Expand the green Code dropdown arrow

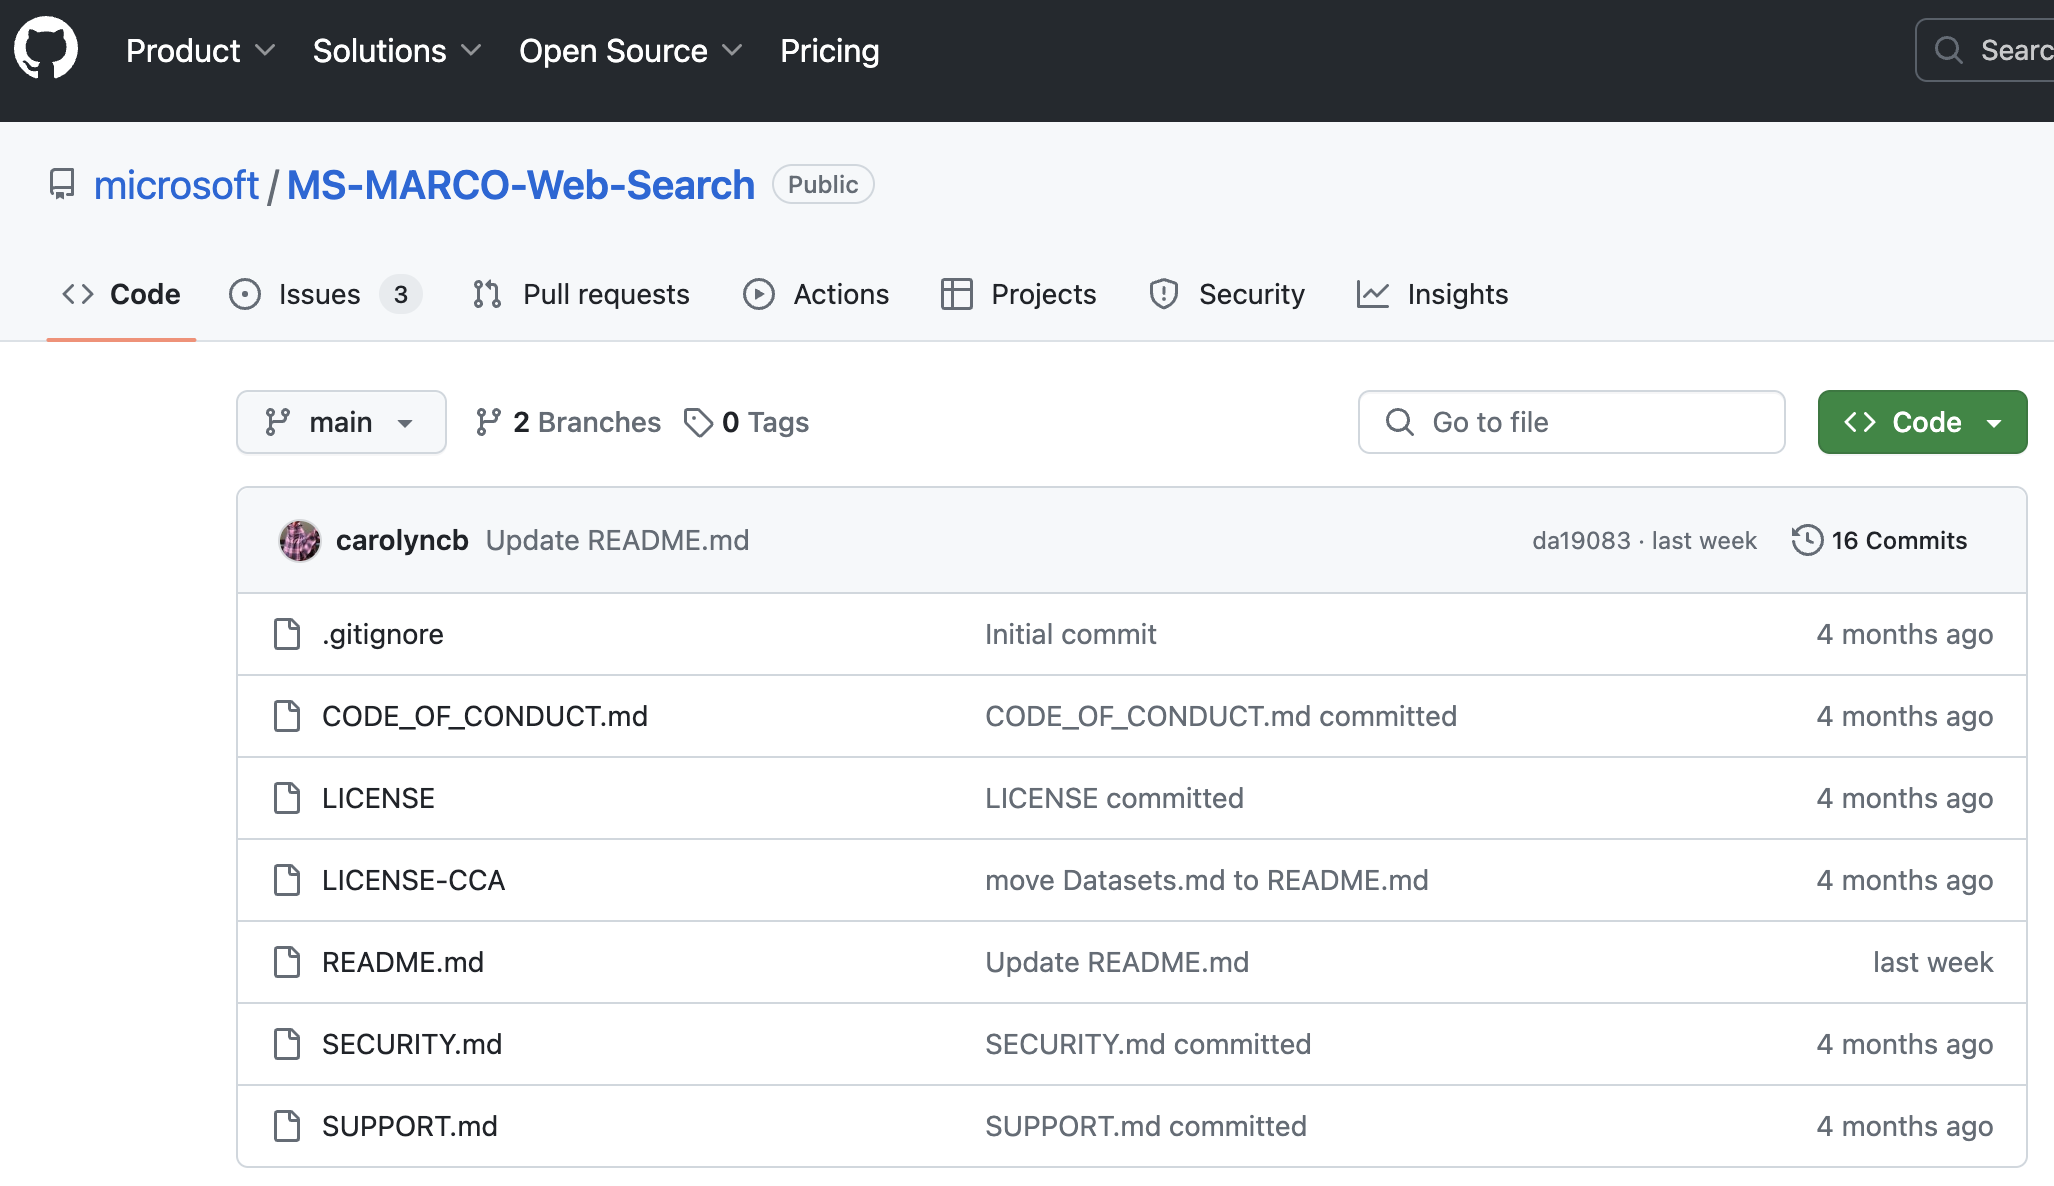[1996, 421]
